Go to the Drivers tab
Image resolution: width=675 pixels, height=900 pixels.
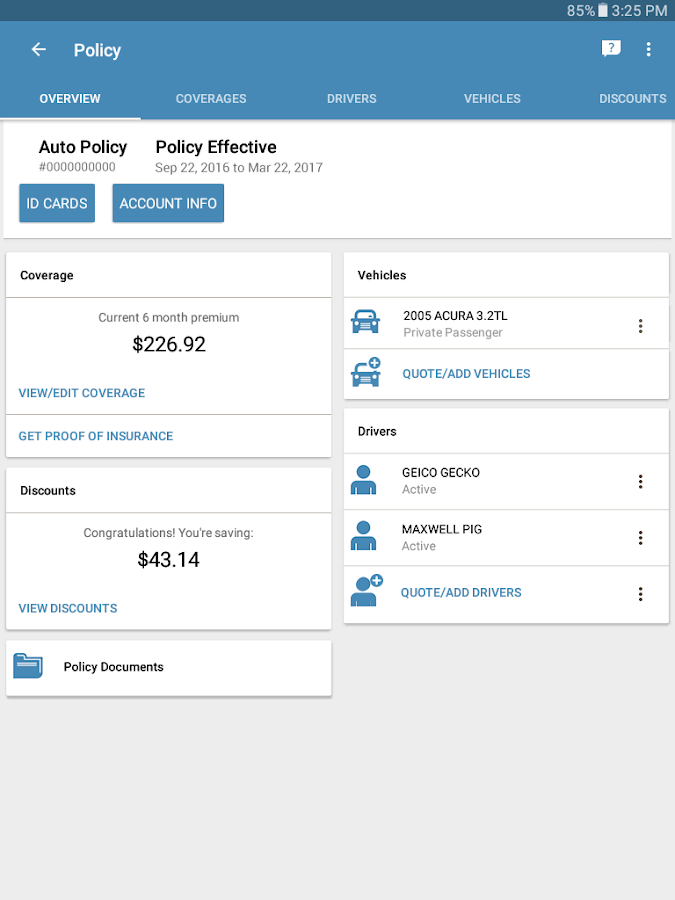pos(352,99)
